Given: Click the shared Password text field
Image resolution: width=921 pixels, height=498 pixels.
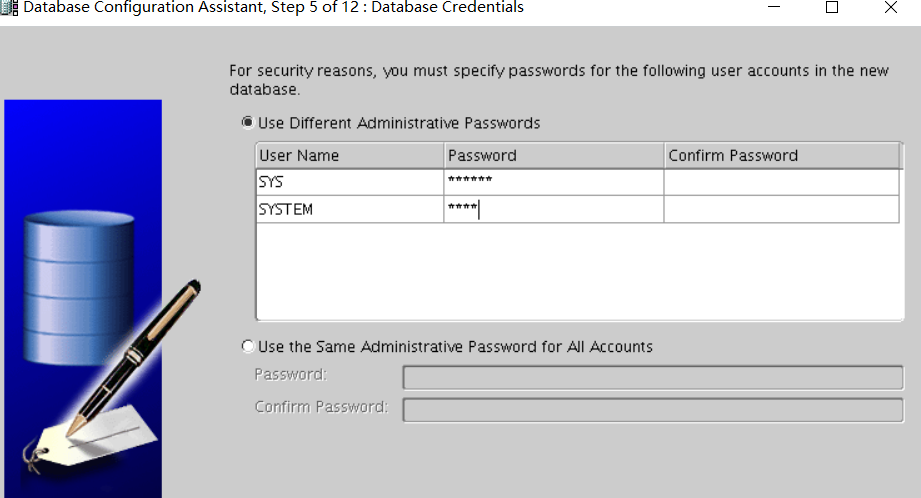Looking at the screenshot, I should (x=653, y=377).
